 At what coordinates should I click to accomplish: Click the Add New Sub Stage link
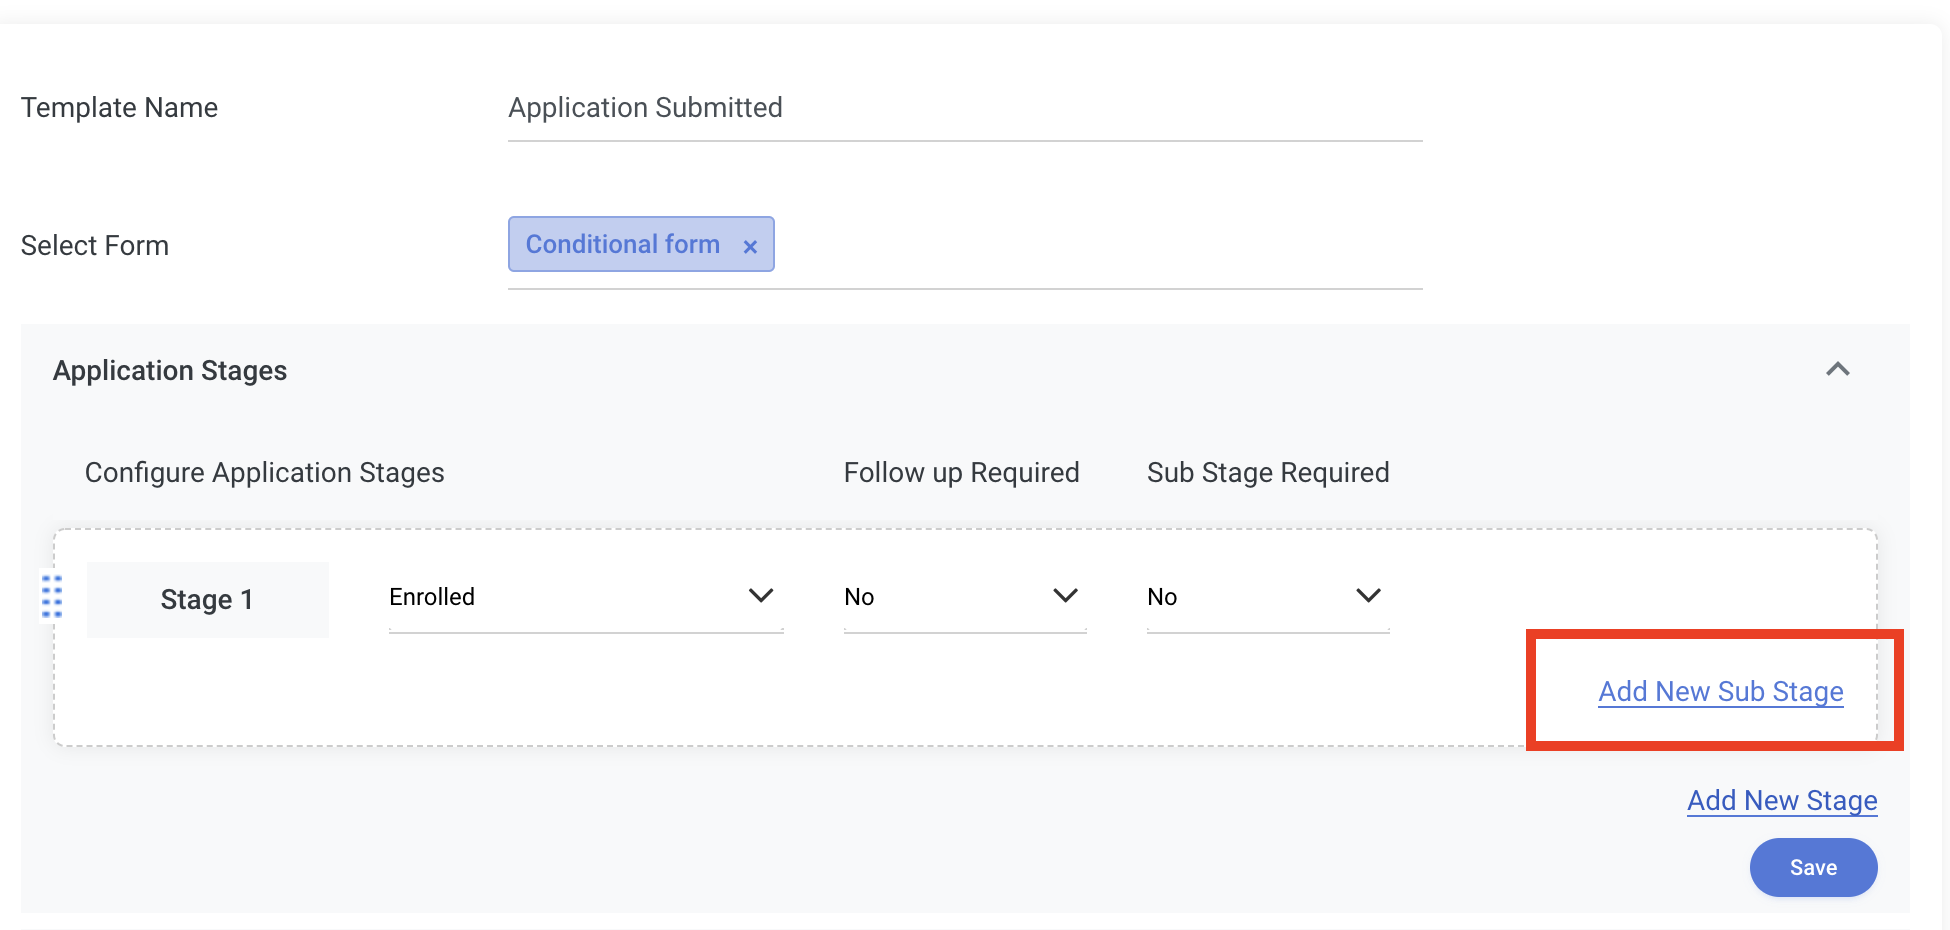click(1720, 691)
